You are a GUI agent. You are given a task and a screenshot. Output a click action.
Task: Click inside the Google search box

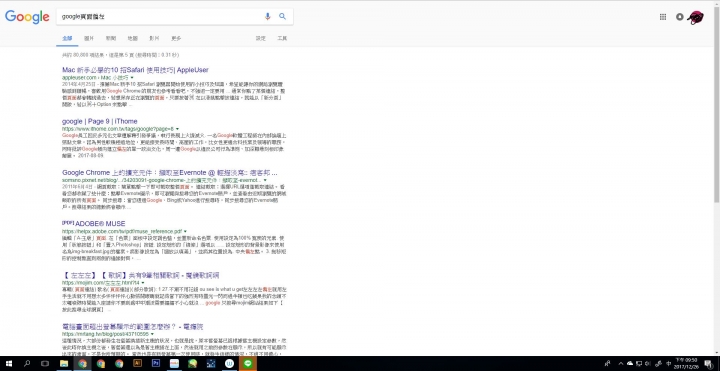pos(161,17)
